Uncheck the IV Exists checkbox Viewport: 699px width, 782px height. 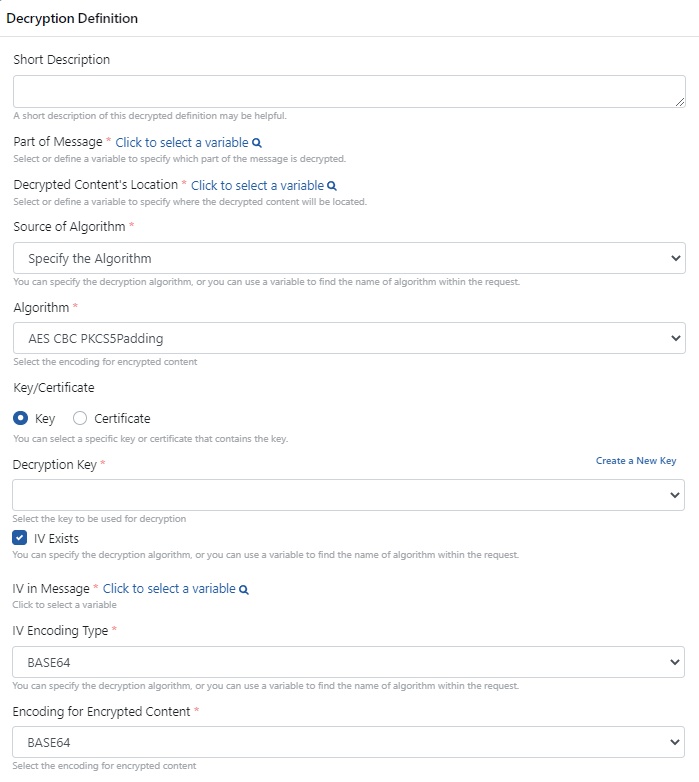(x=20, y=538)
